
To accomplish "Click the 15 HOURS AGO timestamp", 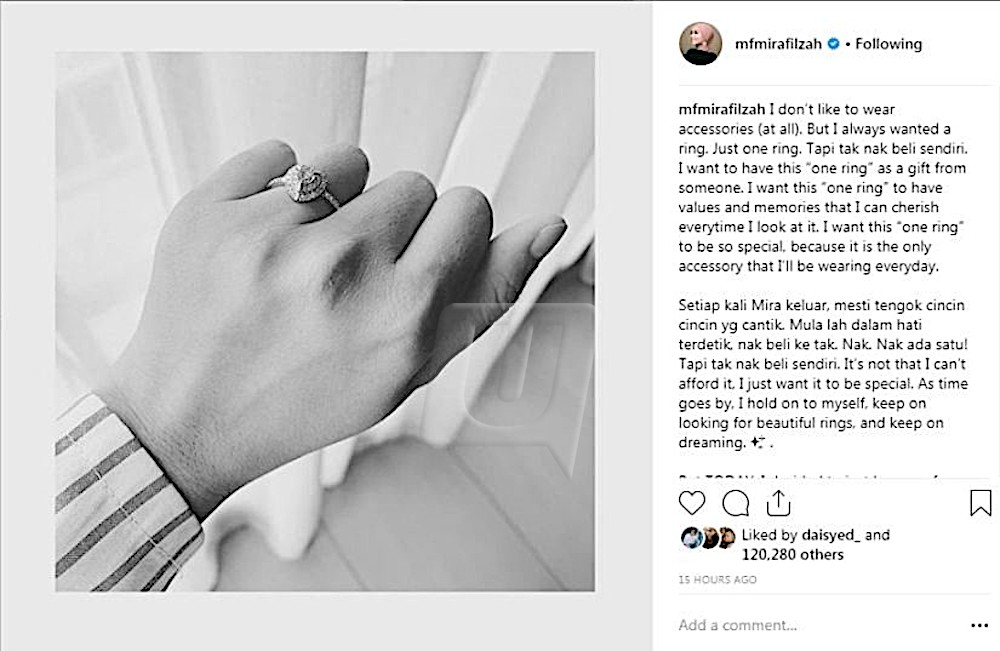I will [717, 580].
